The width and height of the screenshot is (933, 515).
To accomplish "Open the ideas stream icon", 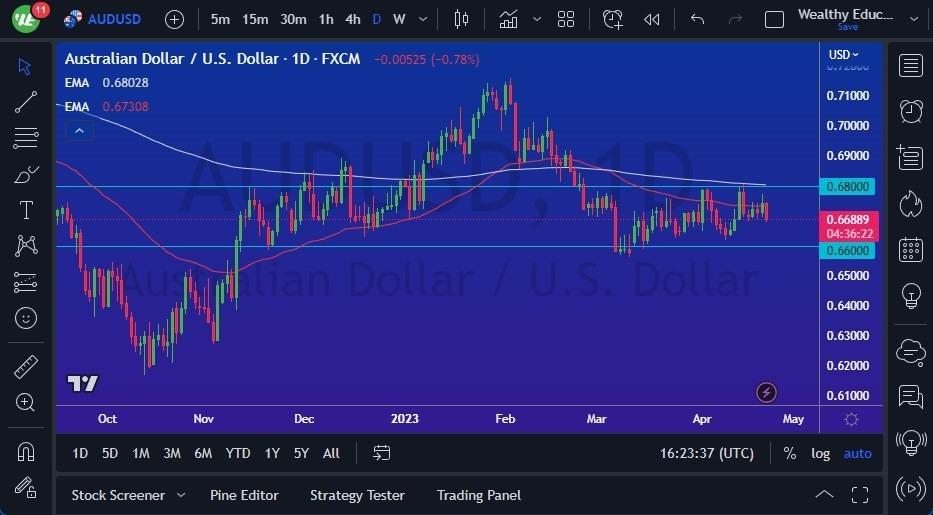I will pos(910,442).
